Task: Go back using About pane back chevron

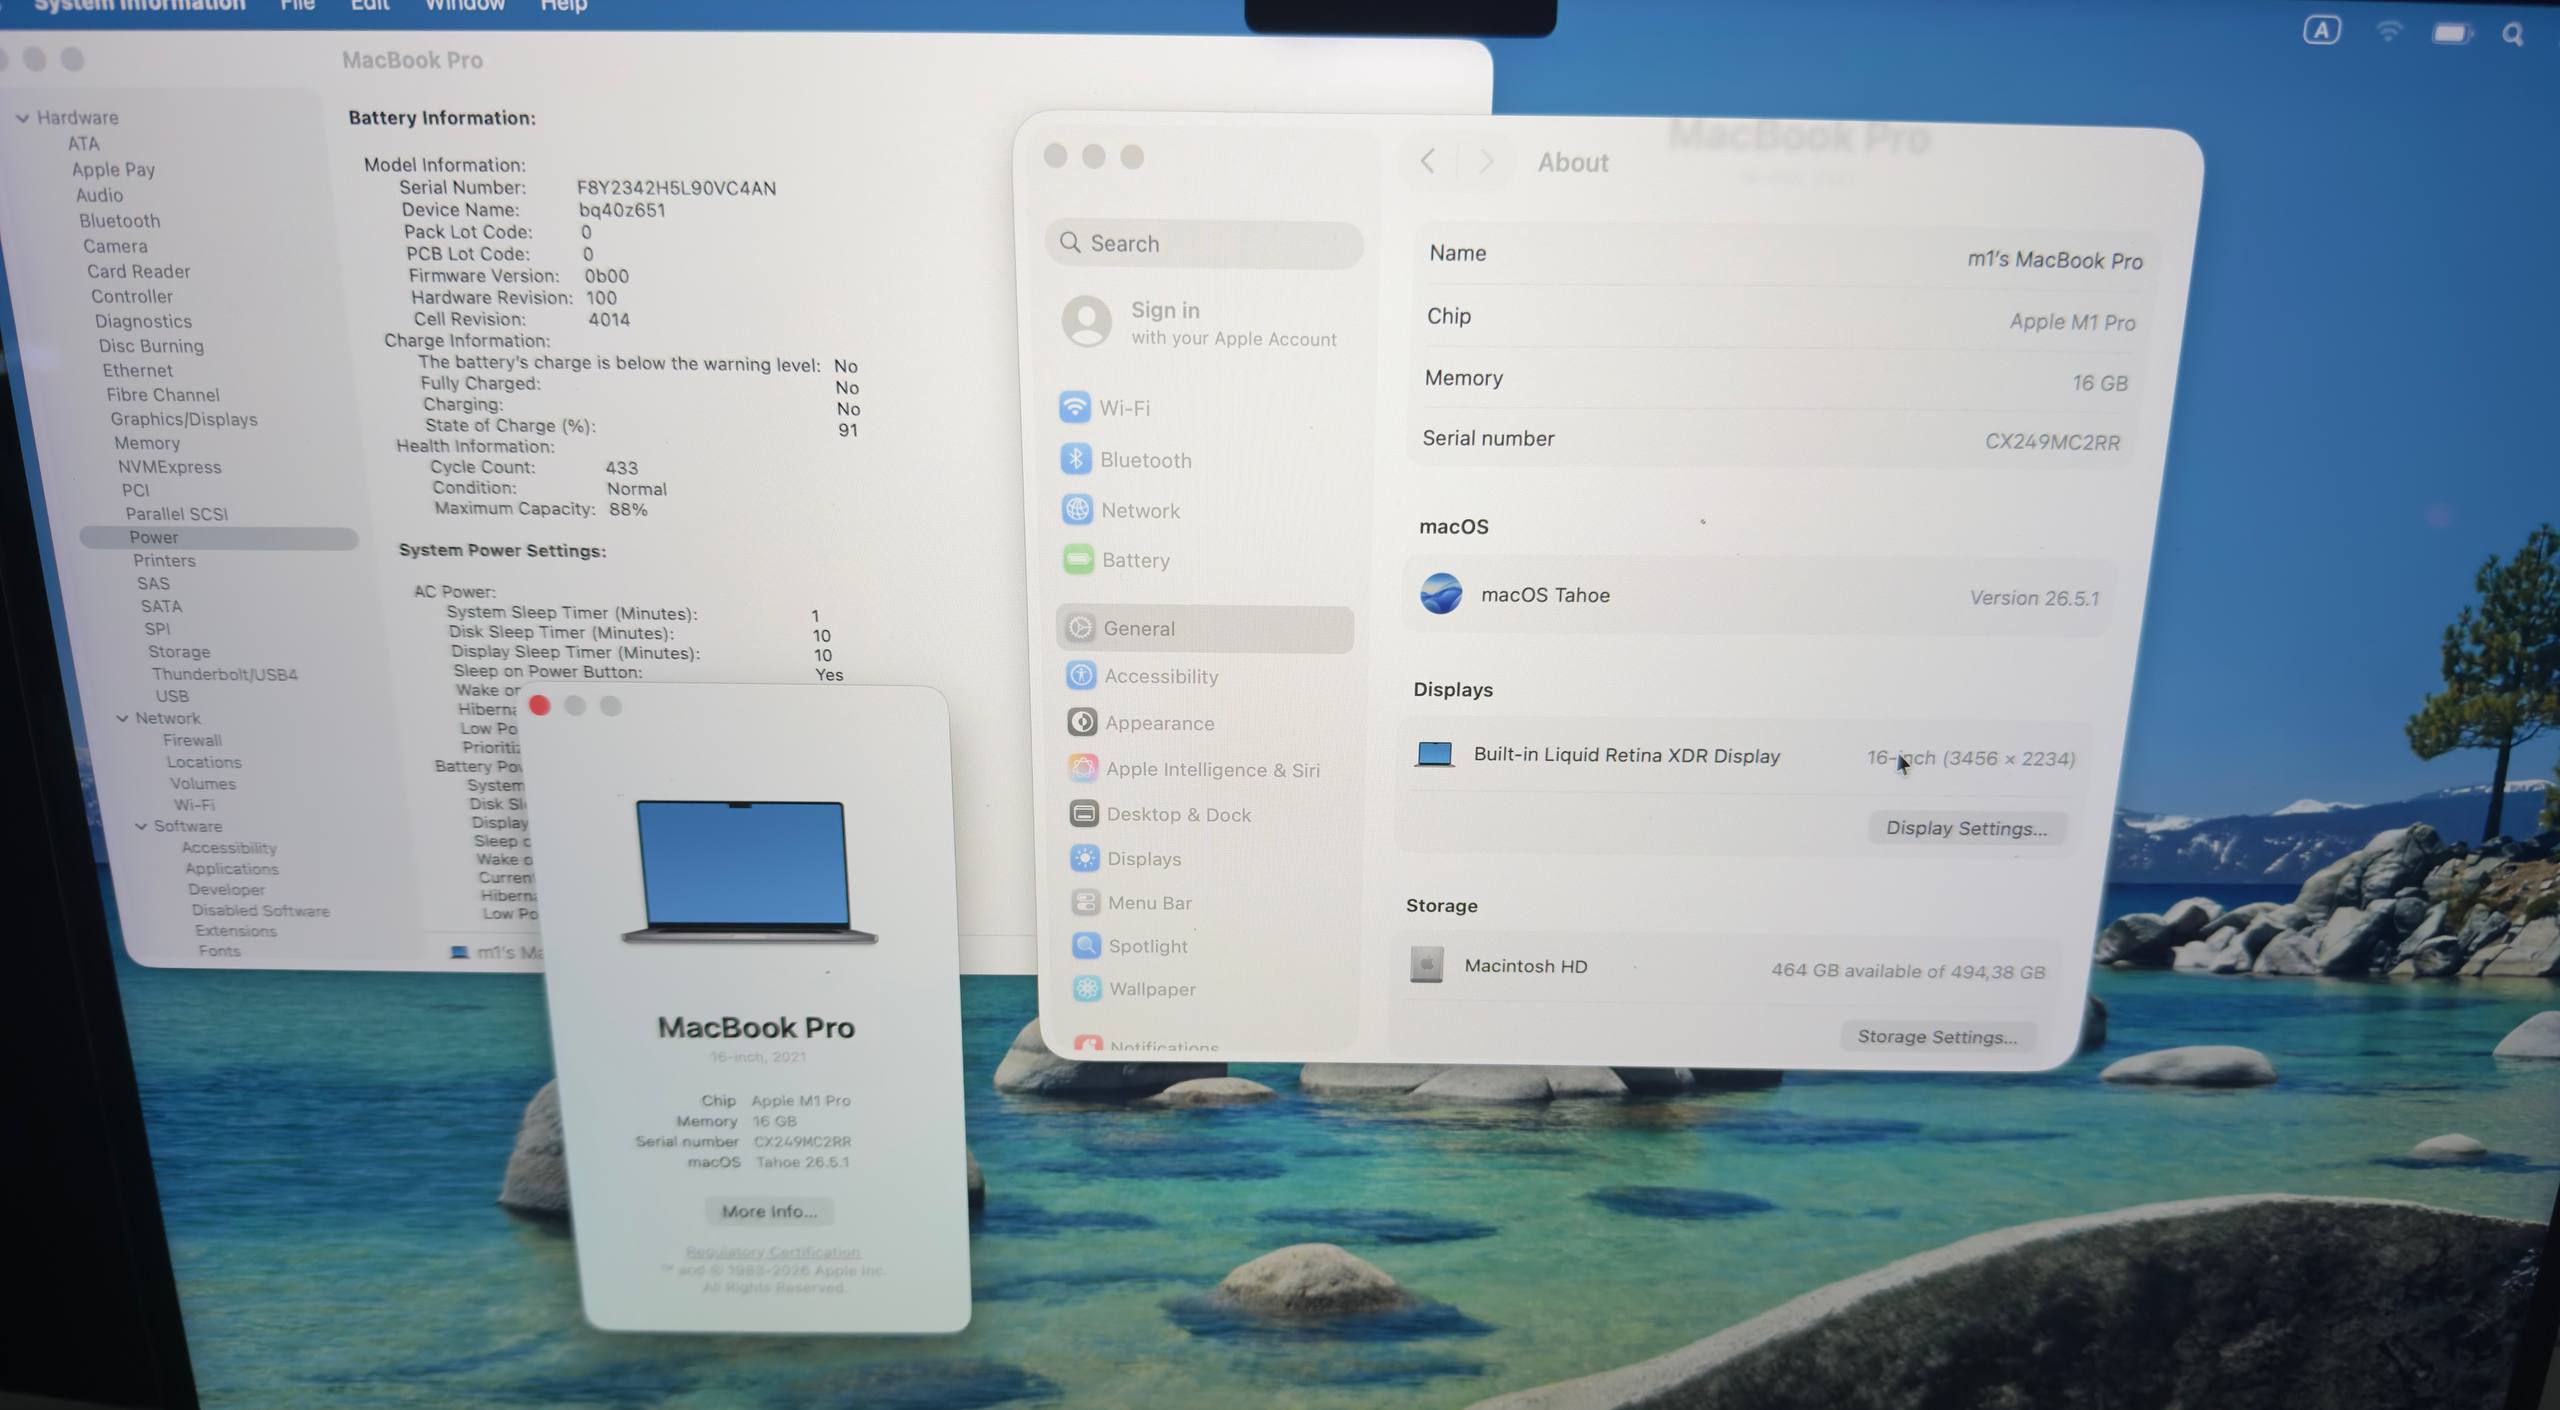Action: click(1428, 161)
